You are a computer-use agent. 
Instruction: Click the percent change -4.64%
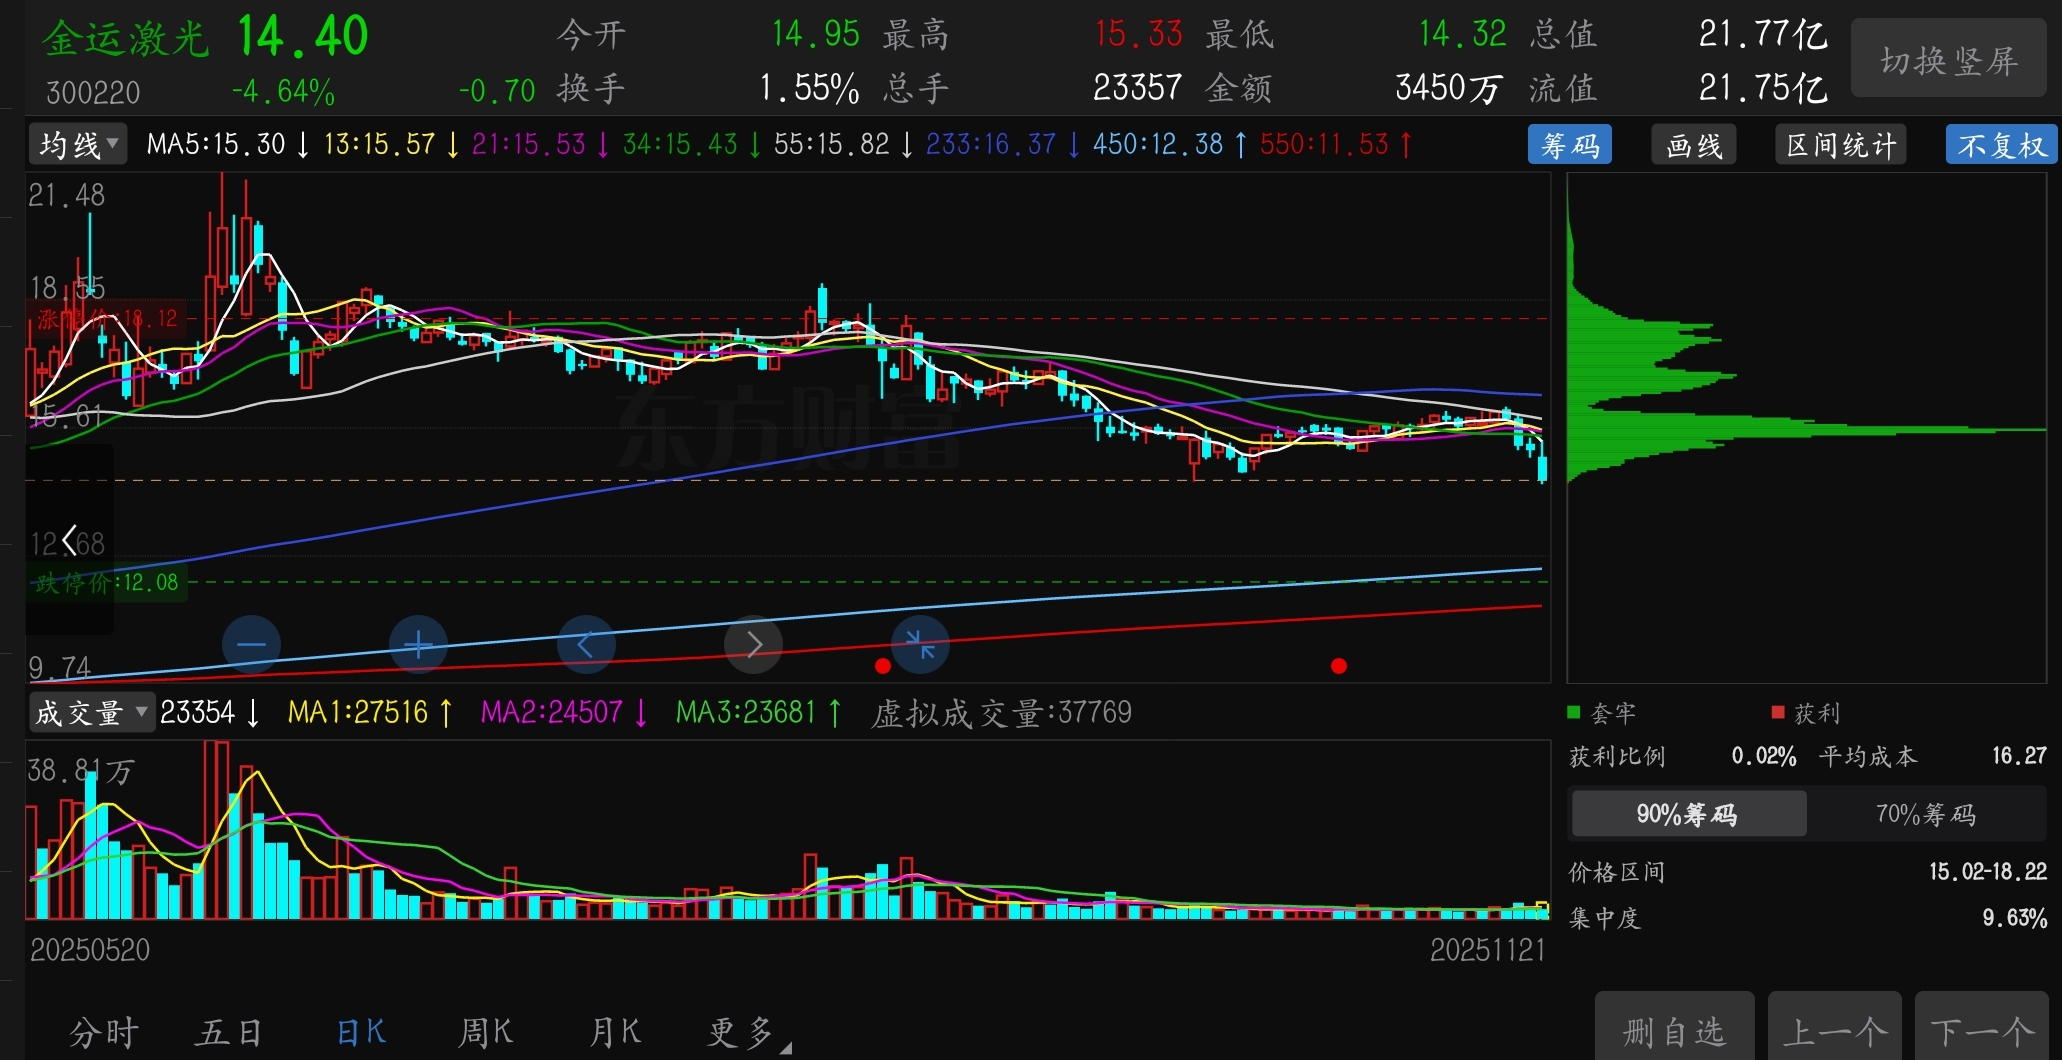click(283, 92)
